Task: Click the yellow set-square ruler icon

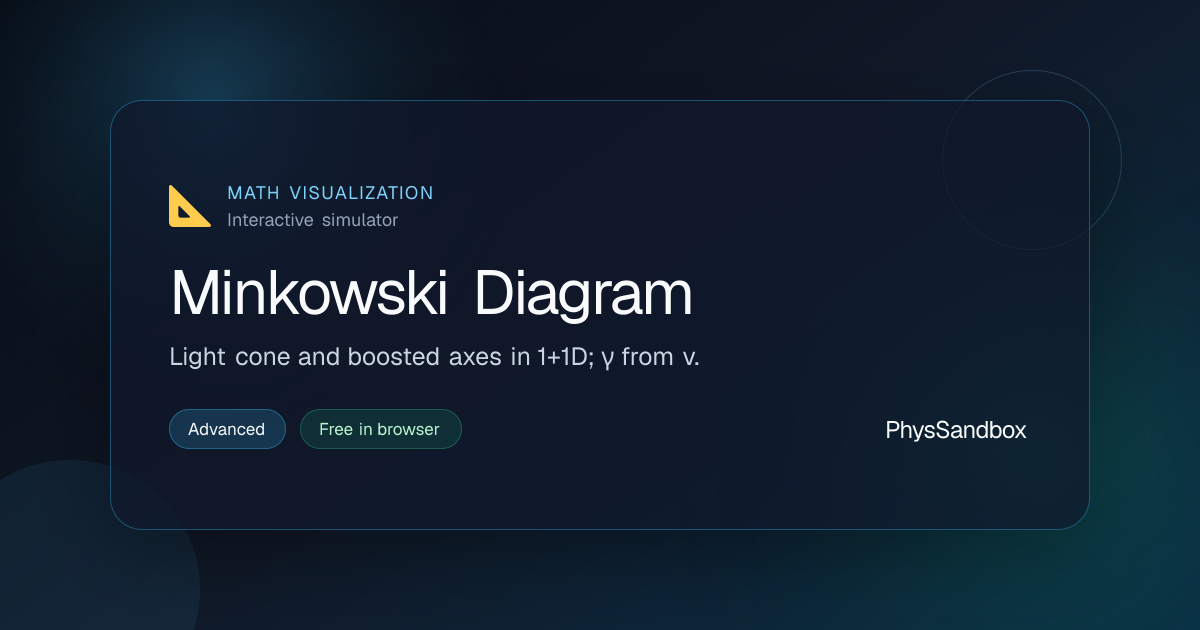Action: point(189,206)
